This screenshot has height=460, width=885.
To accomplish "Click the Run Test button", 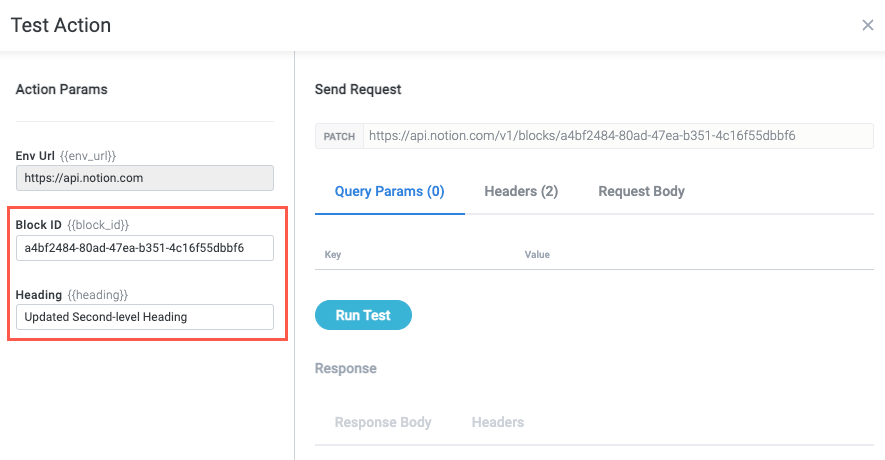I will pos(363,315).
